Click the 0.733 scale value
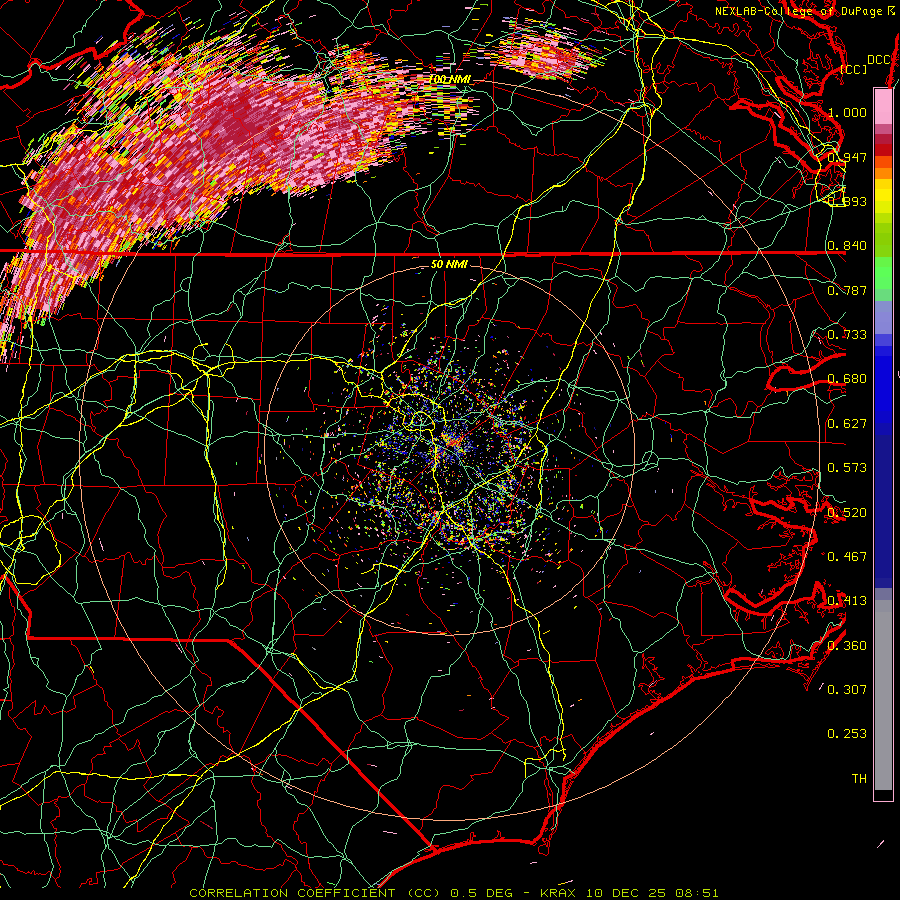900x900 pixels. tap(847, 335)
